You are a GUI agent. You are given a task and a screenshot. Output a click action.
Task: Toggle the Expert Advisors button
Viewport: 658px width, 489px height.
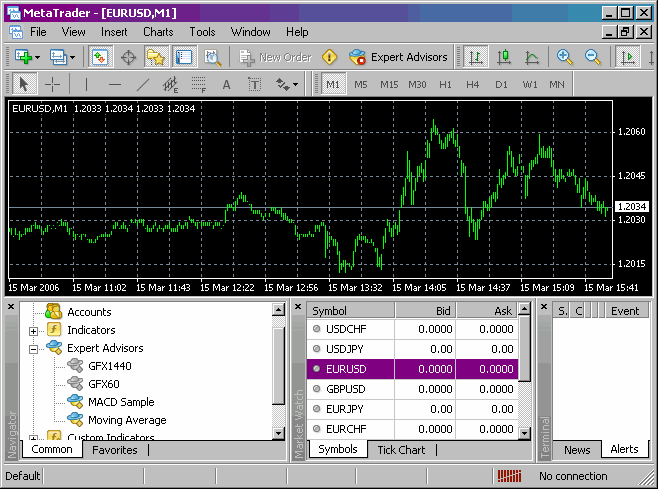(x=398, y=57)
